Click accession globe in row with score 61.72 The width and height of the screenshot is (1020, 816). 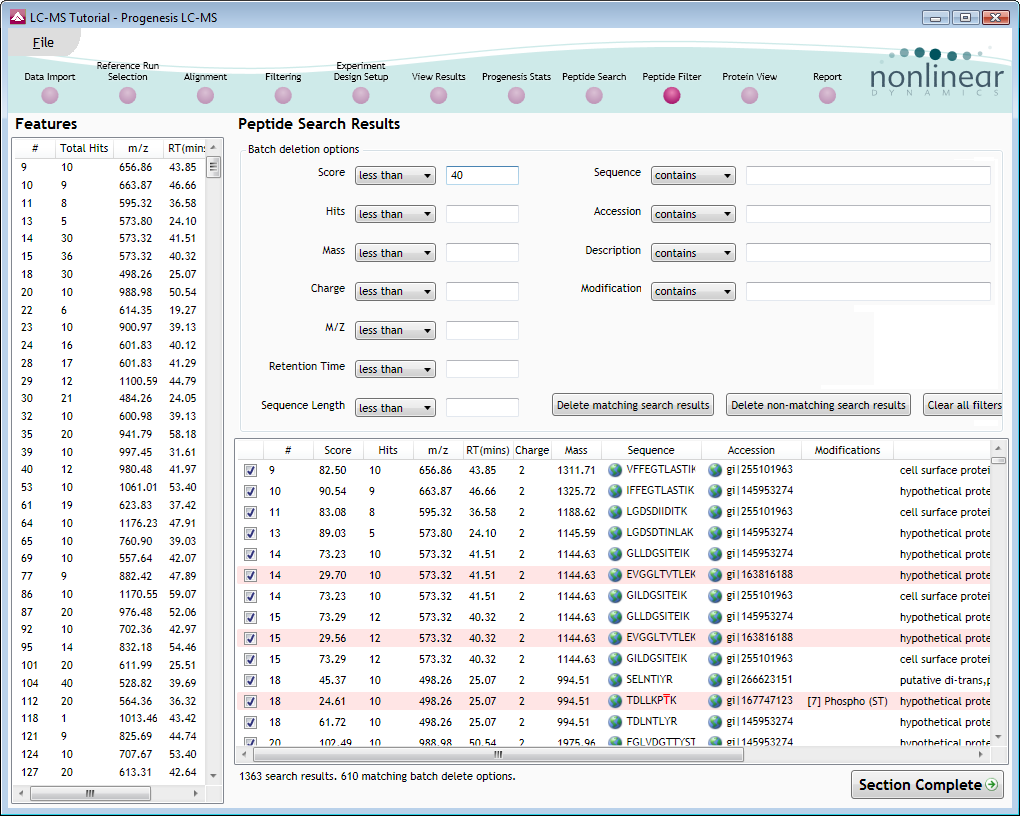point(715,722)
